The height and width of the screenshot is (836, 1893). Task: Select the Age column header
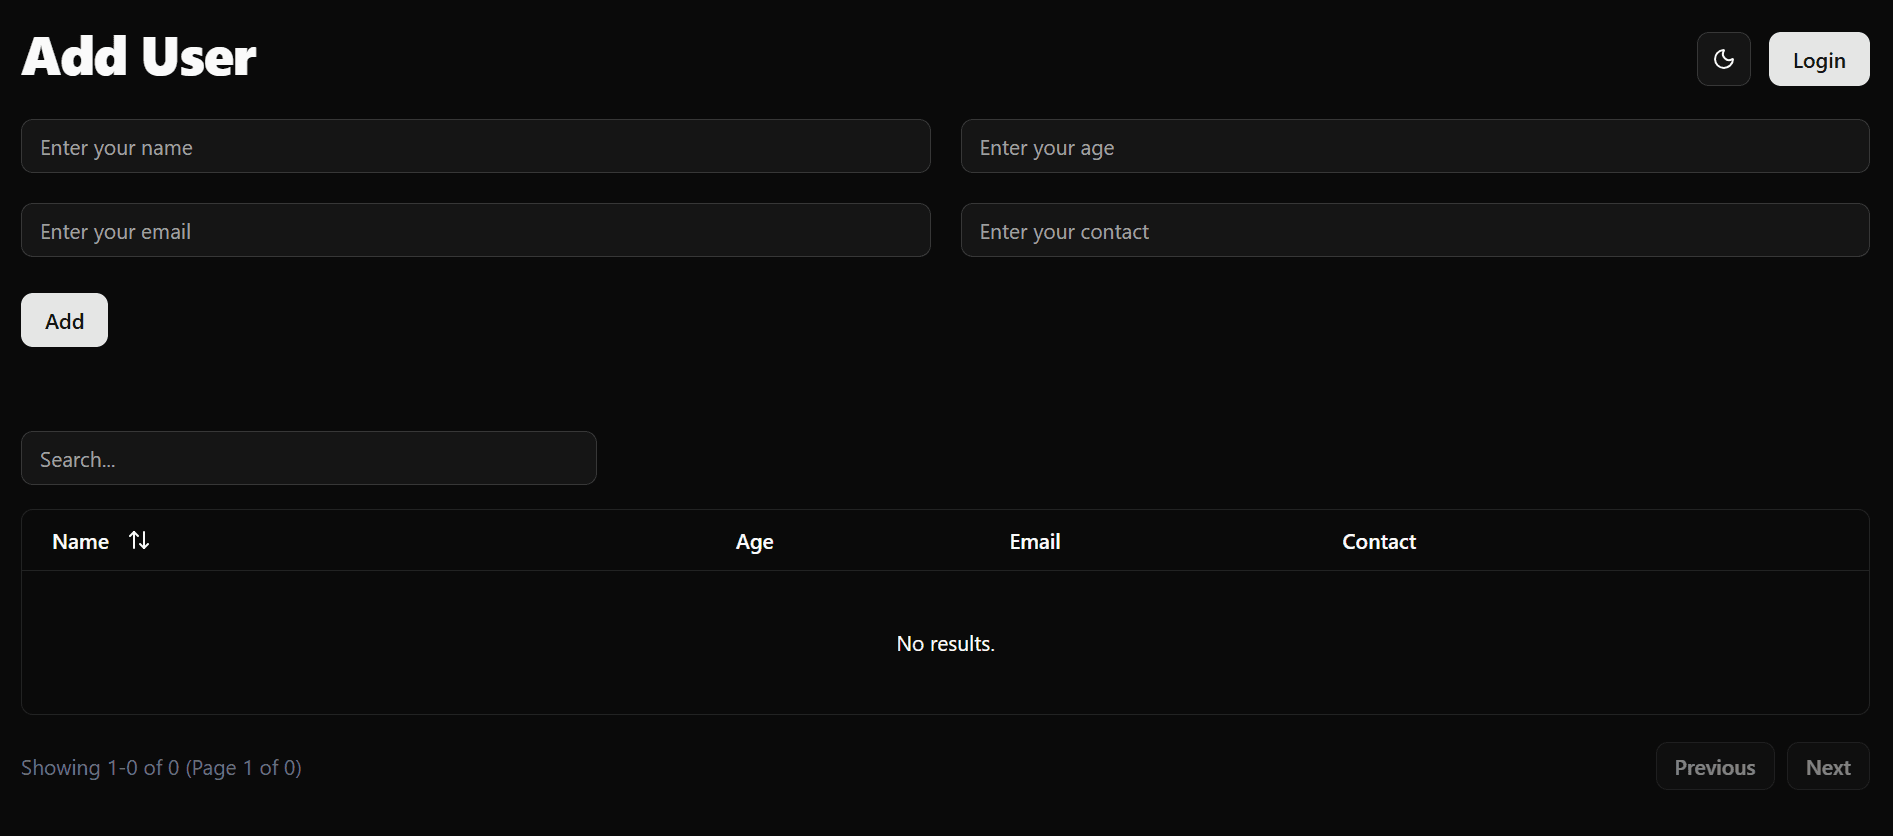point(754,542)
